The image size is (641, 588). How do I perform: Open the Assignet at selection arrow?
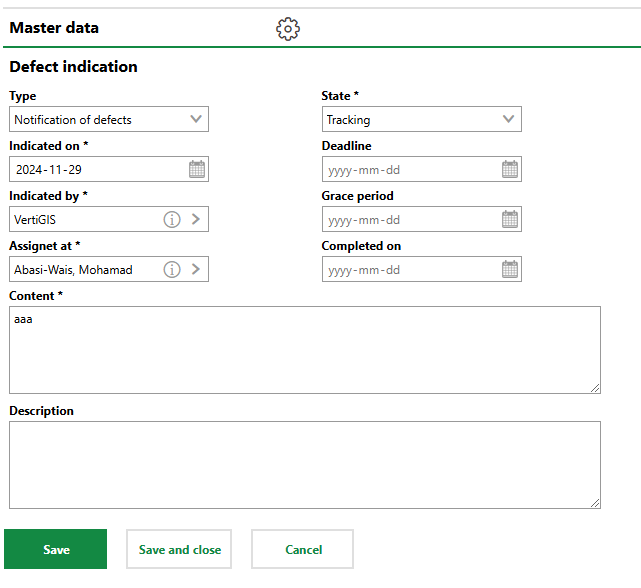(x=195, y=269)
